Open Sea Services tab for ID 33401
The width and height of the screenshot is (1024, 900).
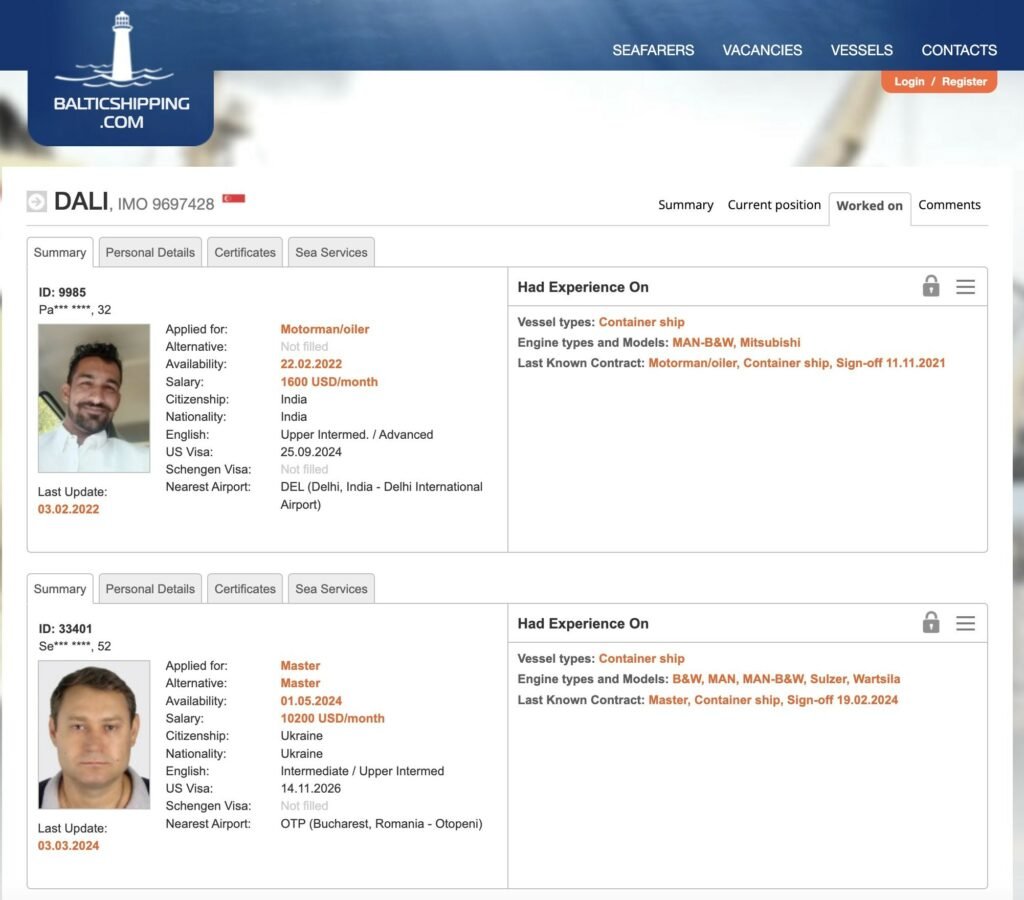[x=331, y=588]
